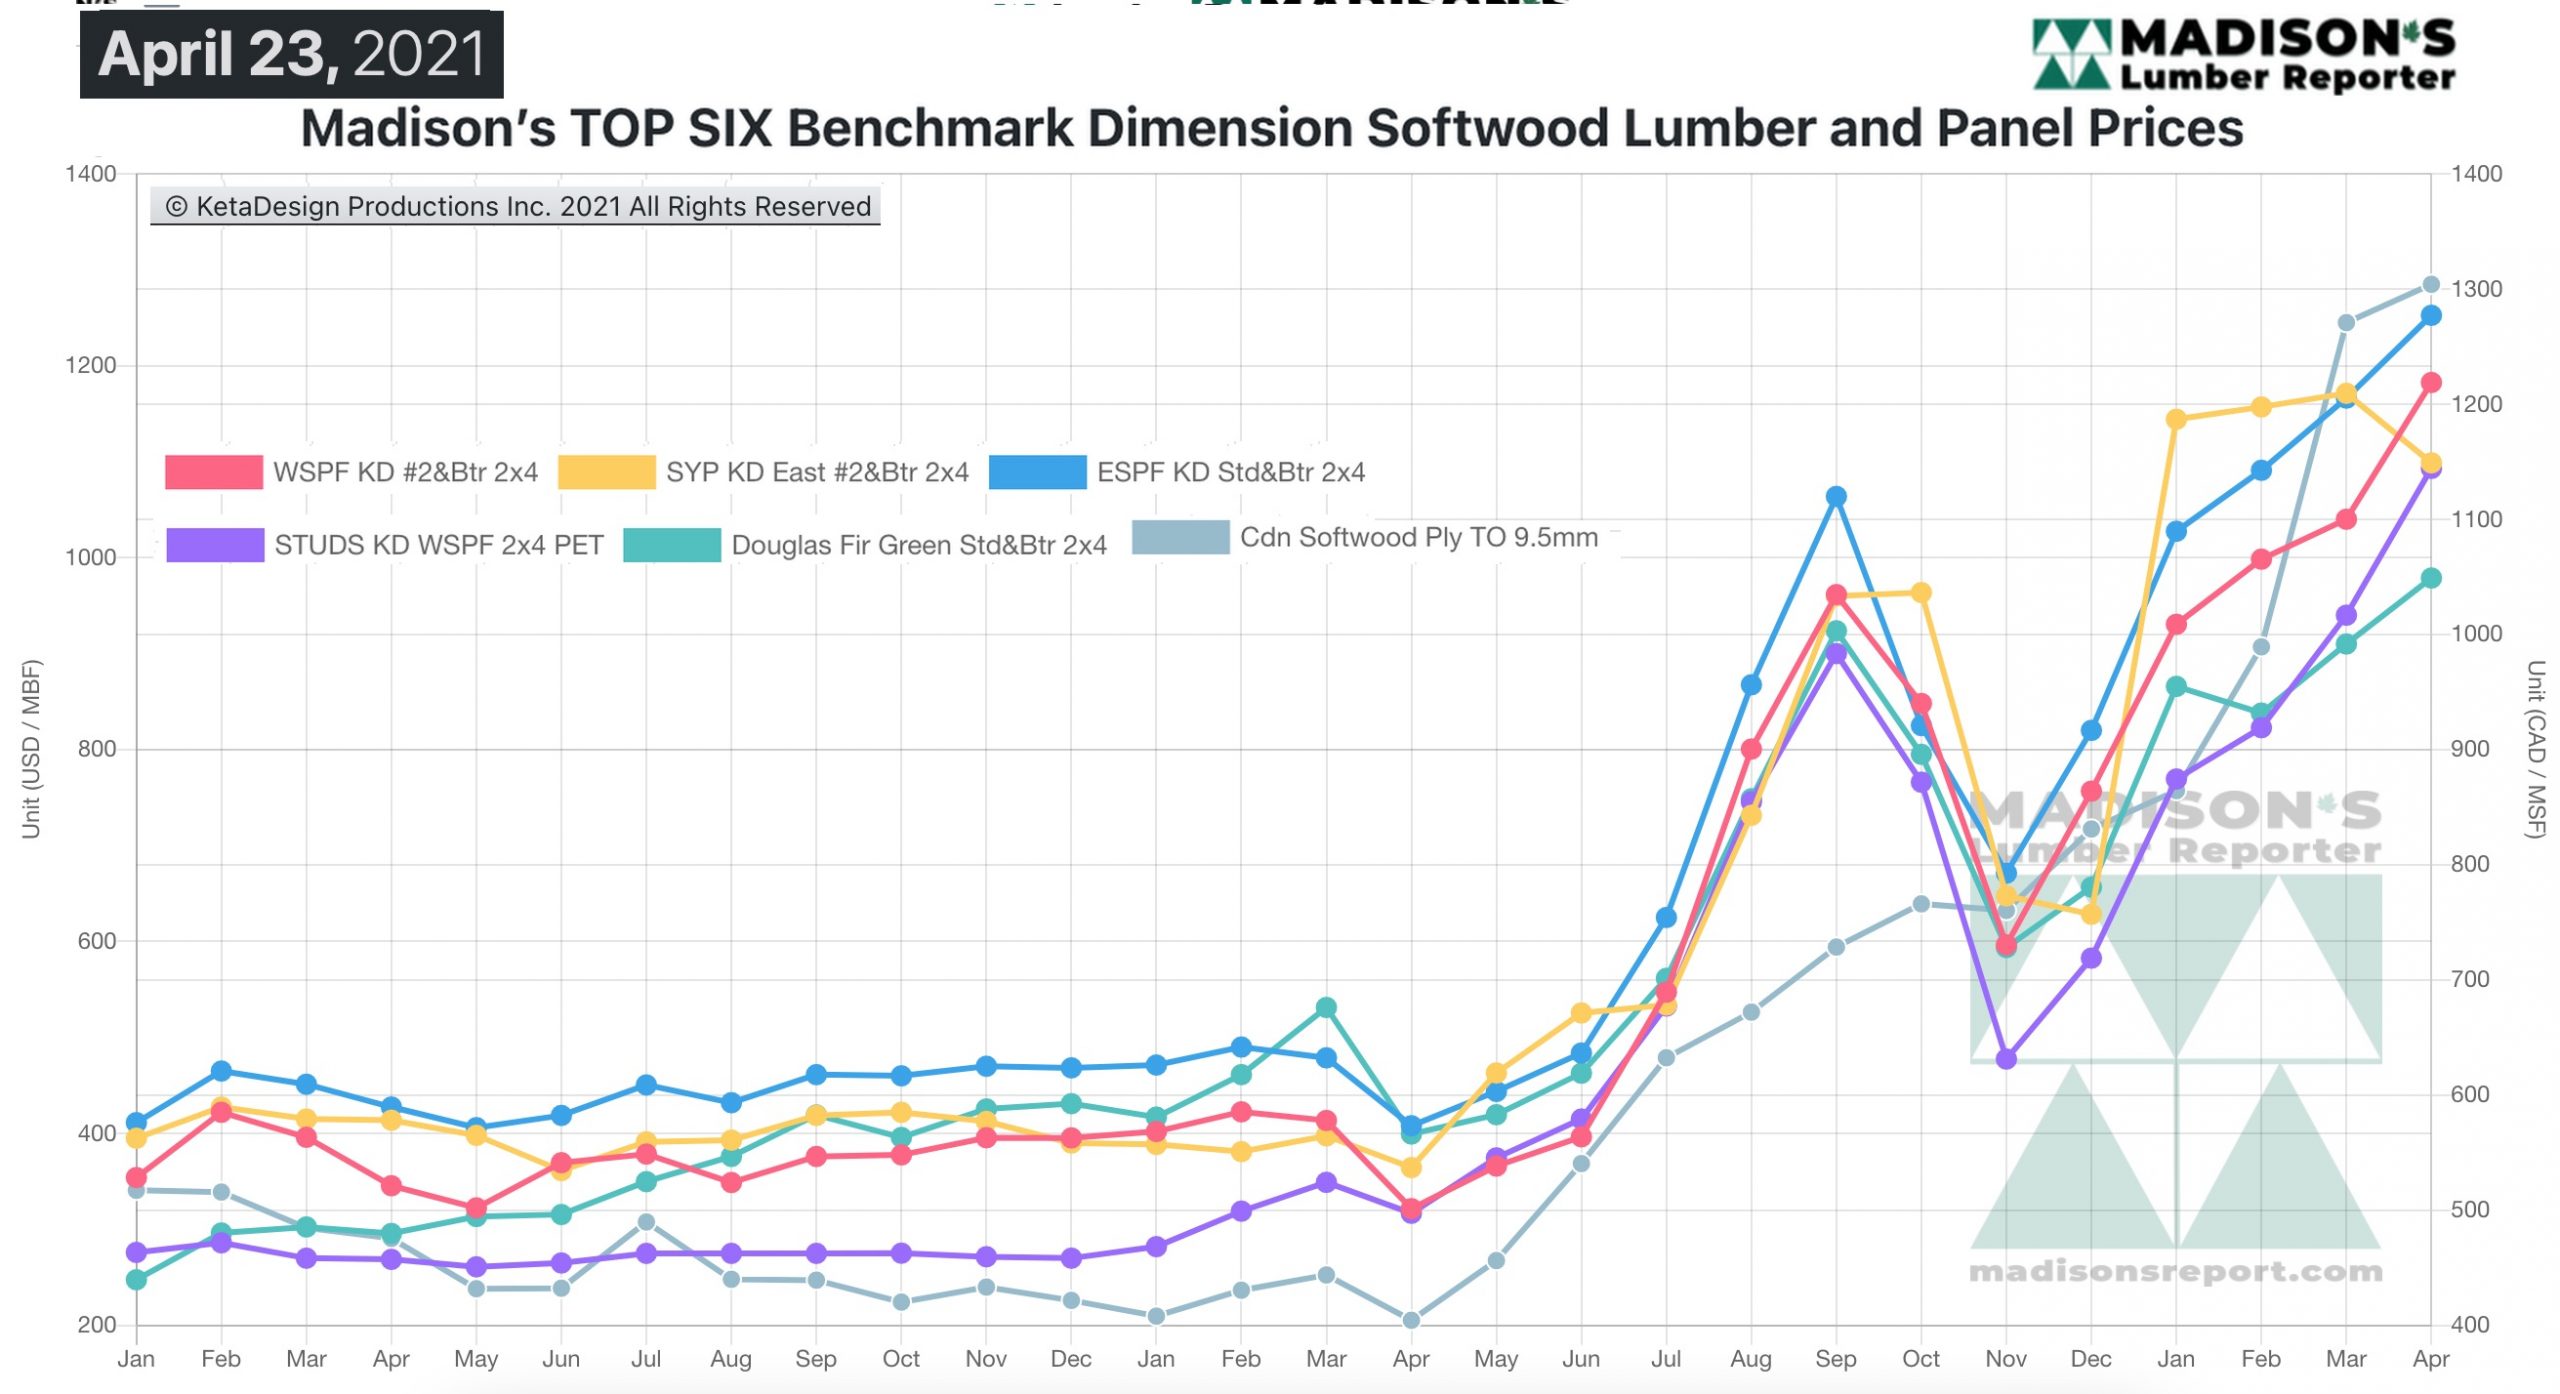The width and height of the screenshot is (2560, 1394).
Task: Click the first Jan x-axis label
Action: pos(136,1360)
